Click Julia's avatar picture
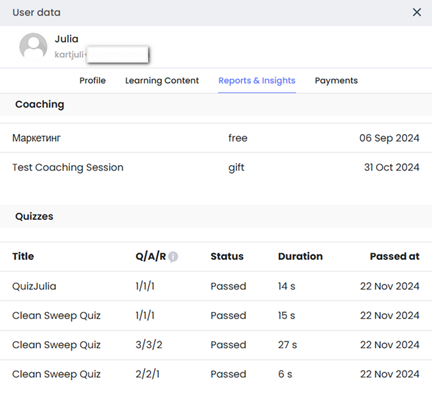Viewport: 432px width, 395px height. point(33,46)
